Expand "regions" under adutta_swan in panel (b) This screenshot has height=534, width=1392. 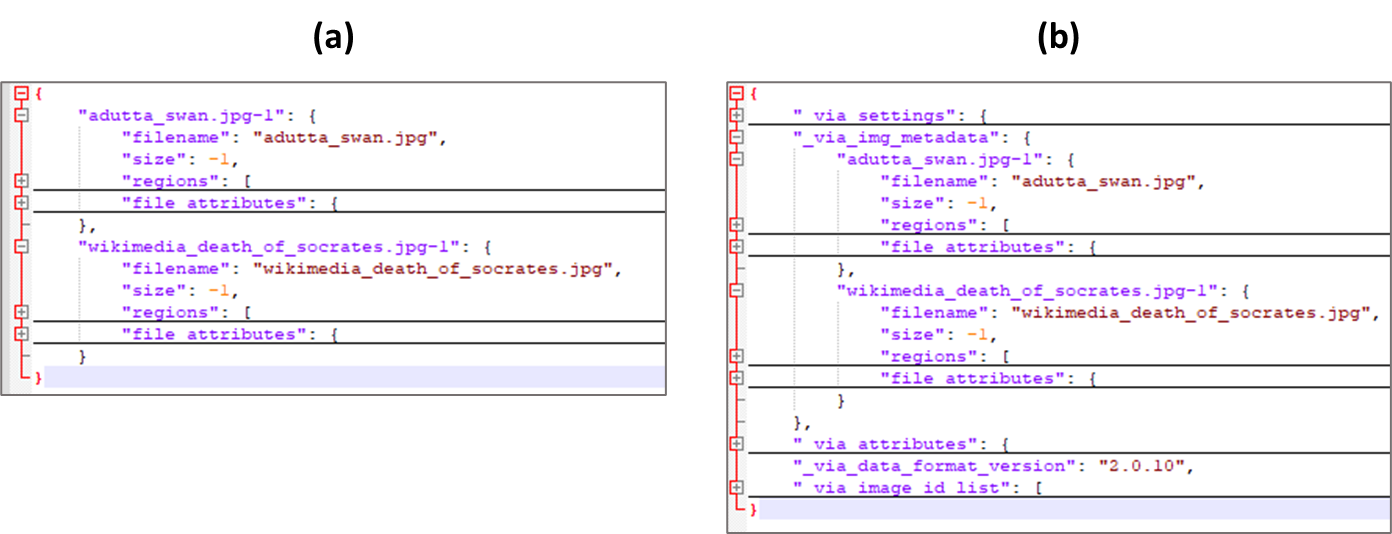click(737, 225)
